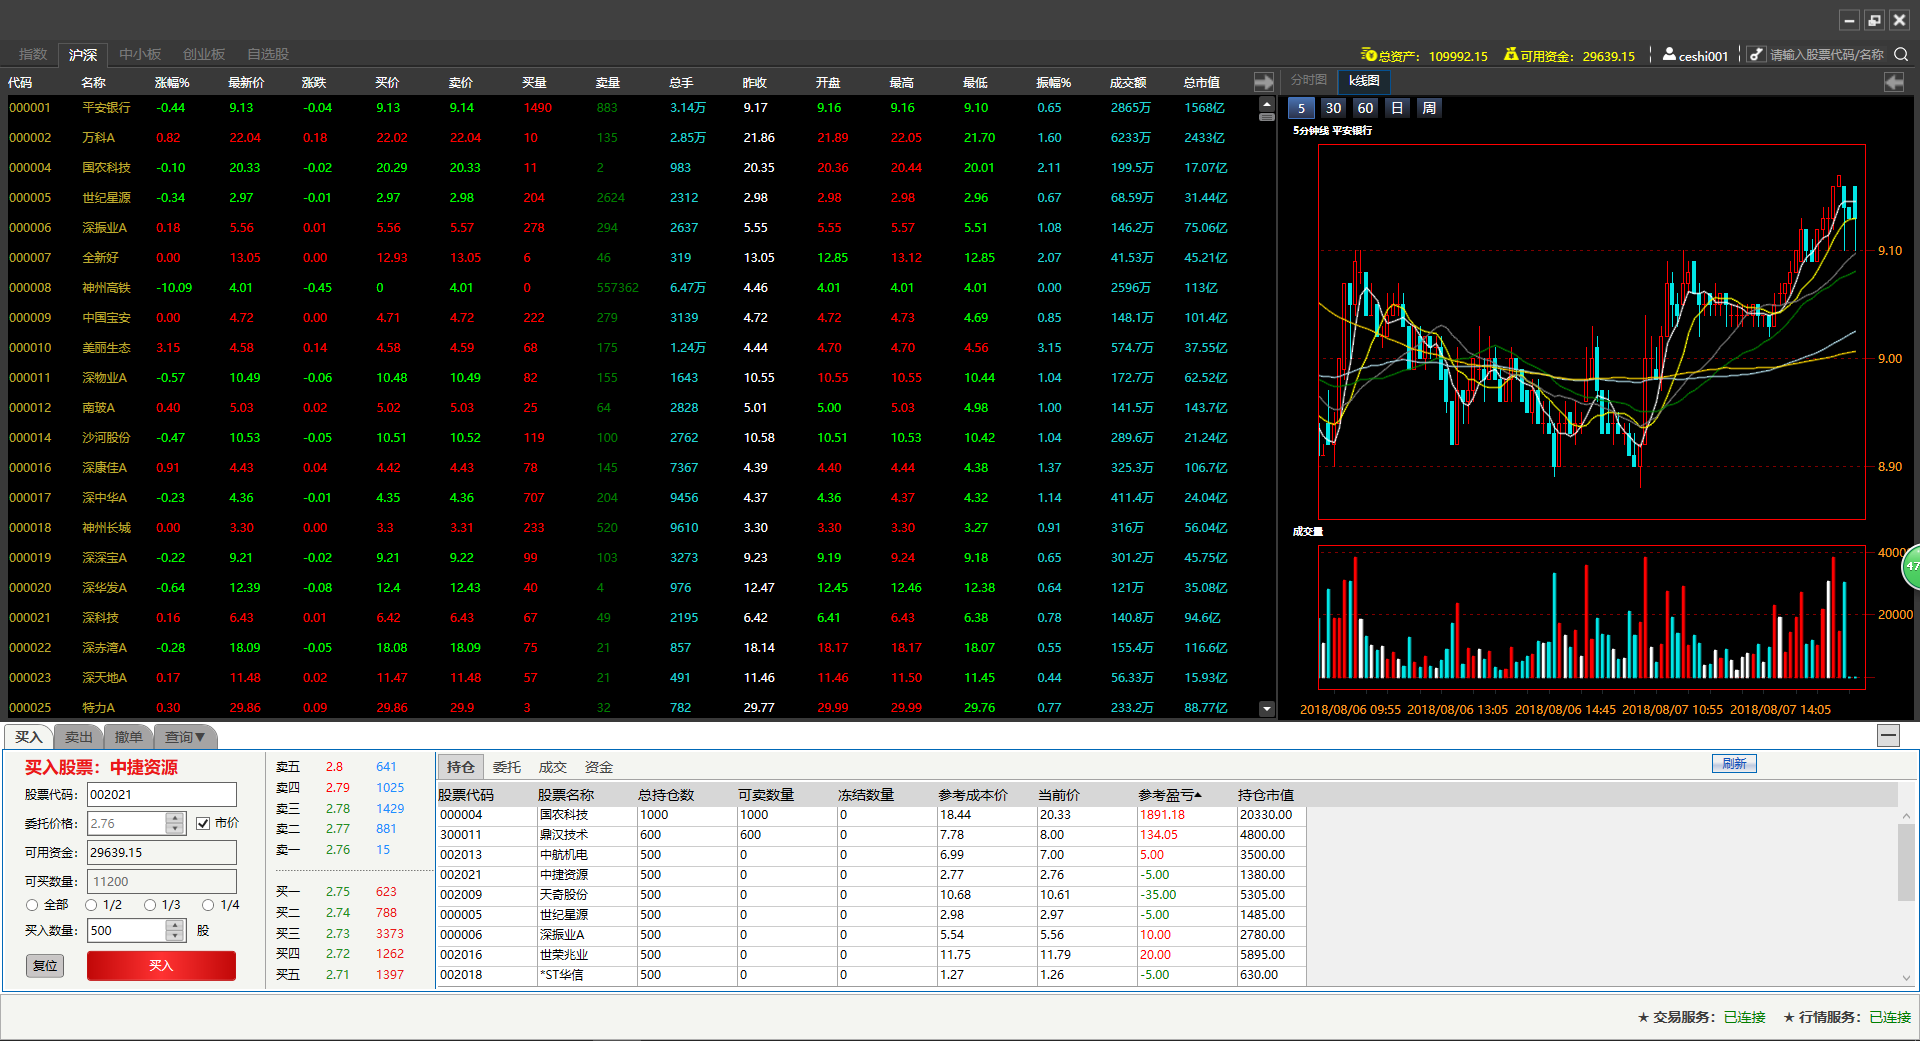Switch to 5-minute K-line period
Image resolution: width=1920 pixels, height=1041 pixels.
point(1301,108)
